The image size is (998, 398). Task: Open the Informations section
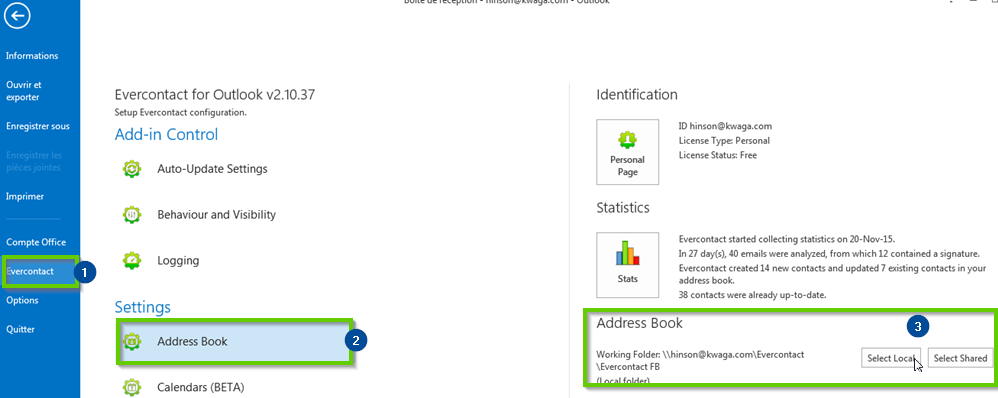point(32,56)
